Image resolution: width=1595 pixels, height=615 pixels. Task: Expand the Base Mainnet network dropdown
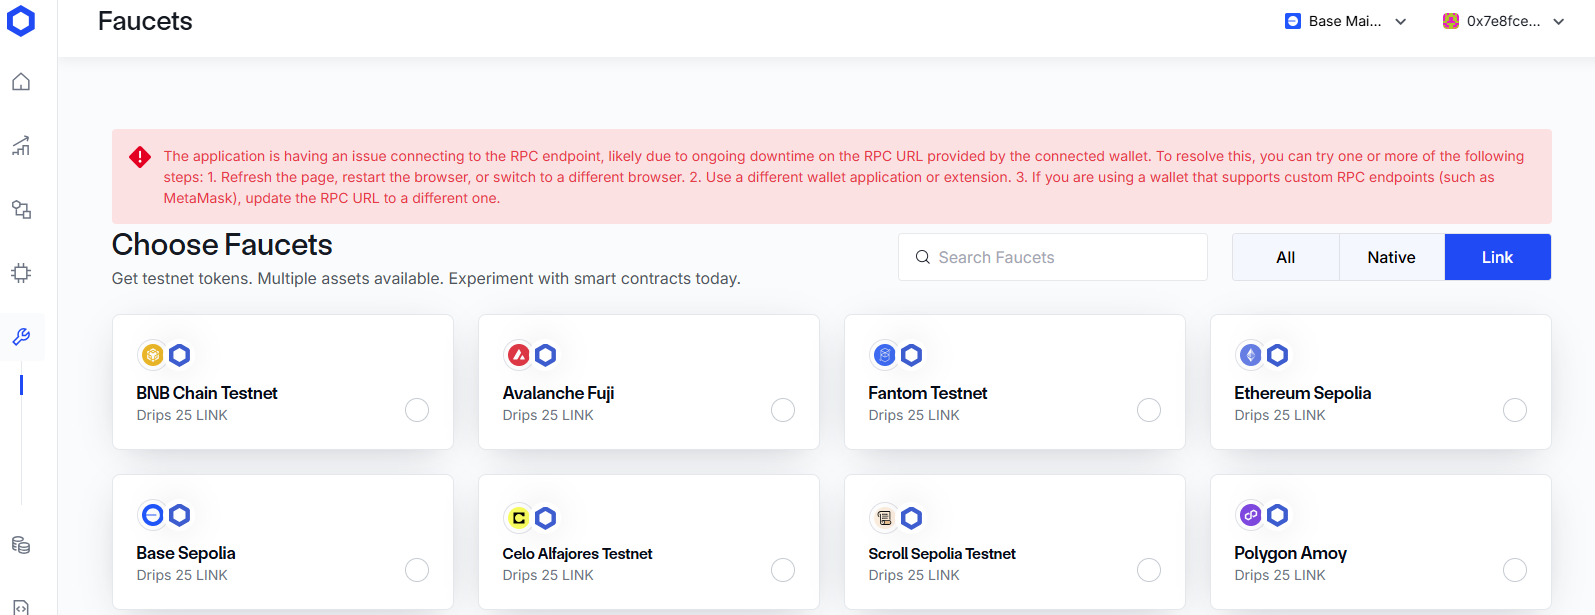pyautogui.click(x=1346, y=21)
